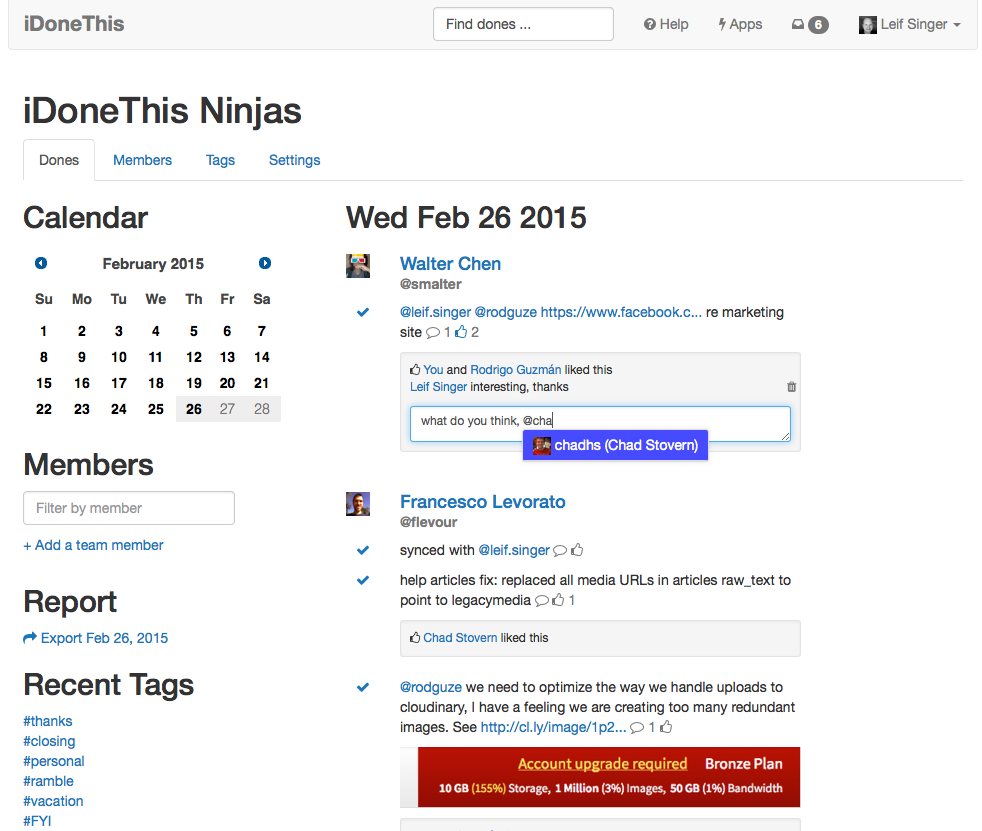Go to next month in calendar
Screen dimensions: 982x831
point(265,263)
